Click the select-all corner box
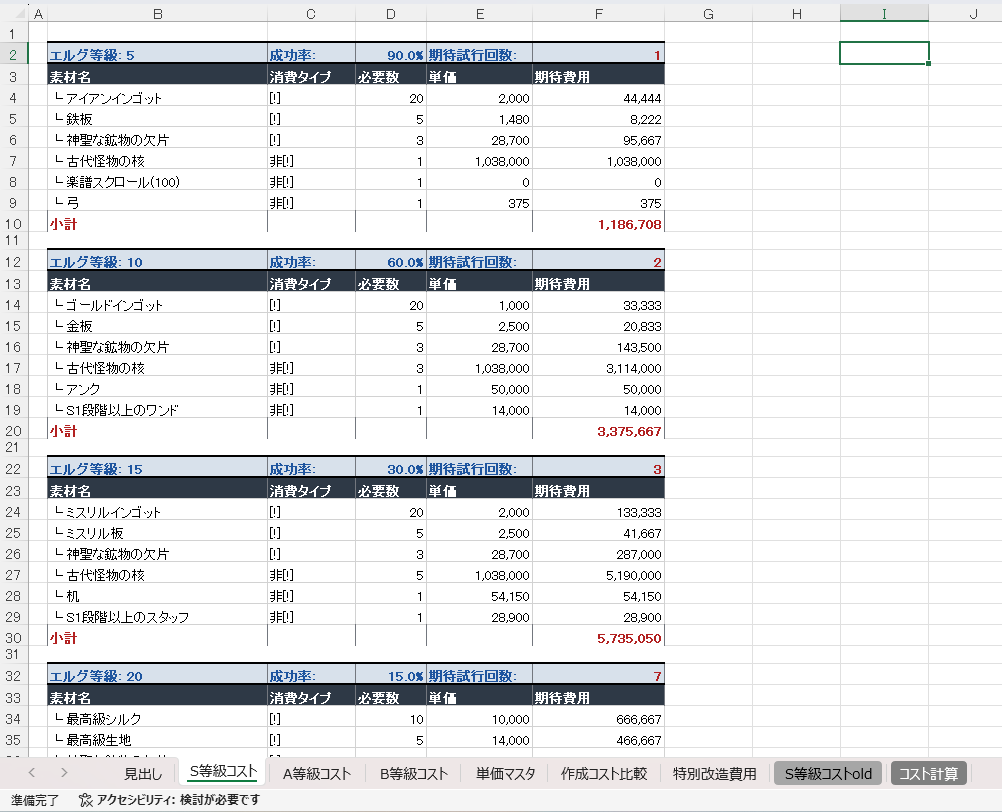This screenshot has height=812, width=1002. click(13, 13)
